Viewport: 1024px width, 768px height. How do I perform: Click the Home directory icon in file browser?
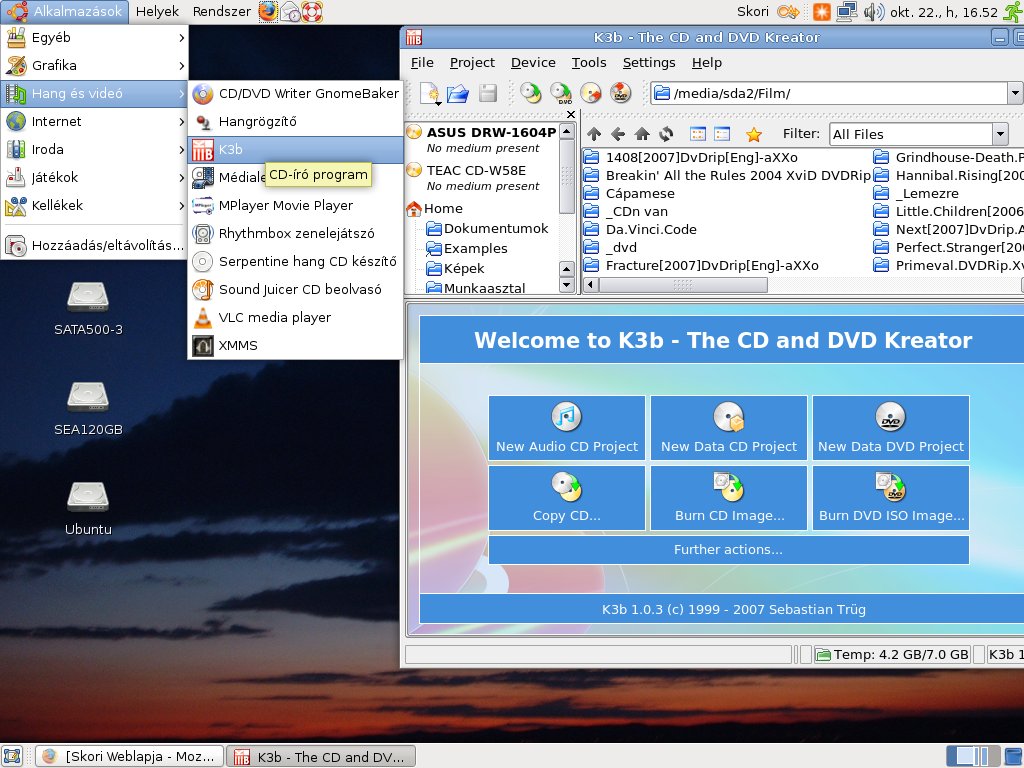coord(642,134)
